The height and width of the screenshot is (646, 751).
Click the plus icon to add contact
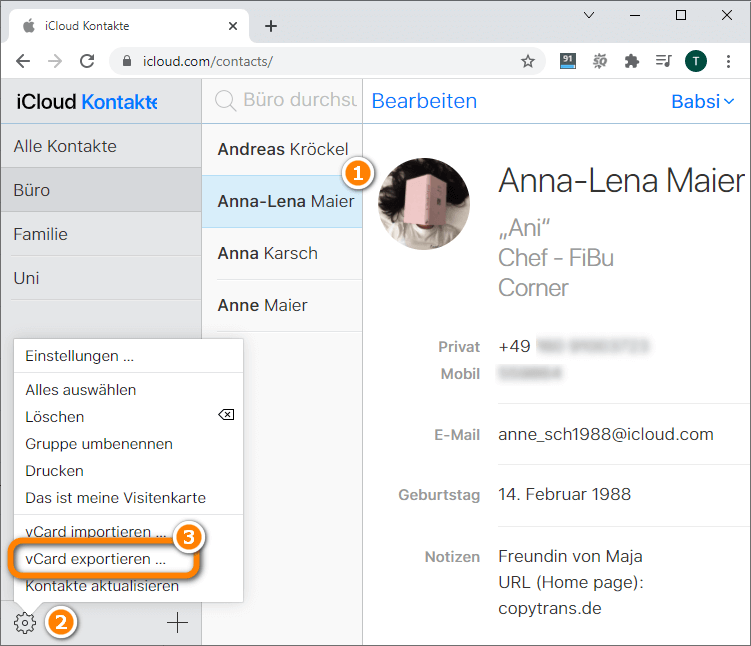[x=177, y=623]
